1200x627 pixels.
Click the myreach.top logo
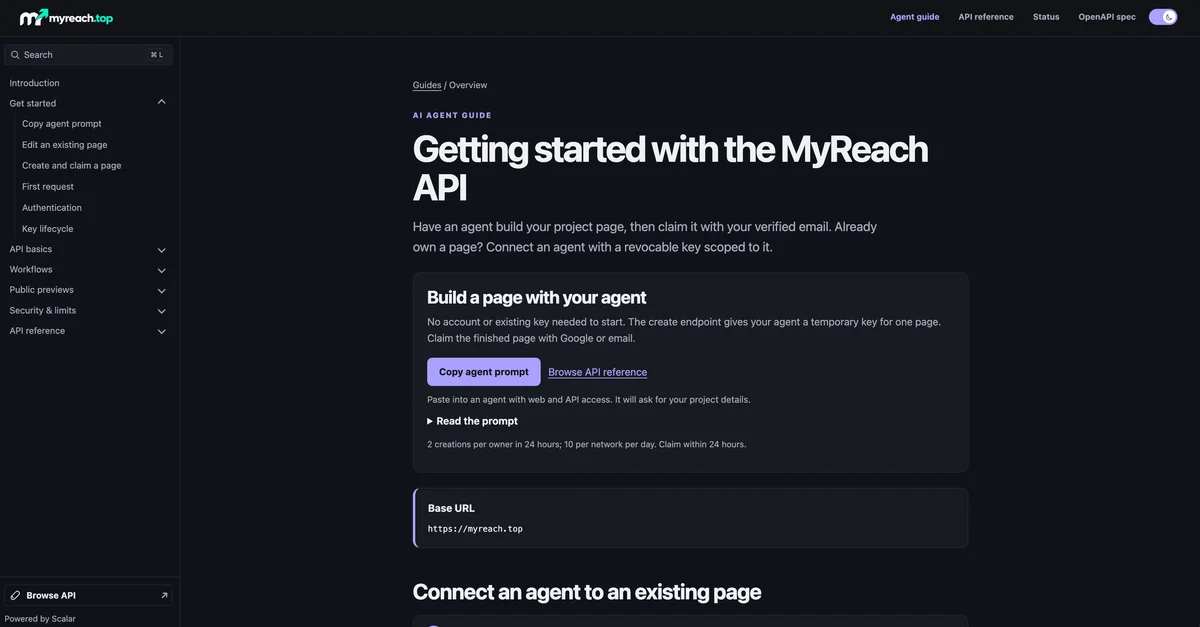[x=66, y=17]
